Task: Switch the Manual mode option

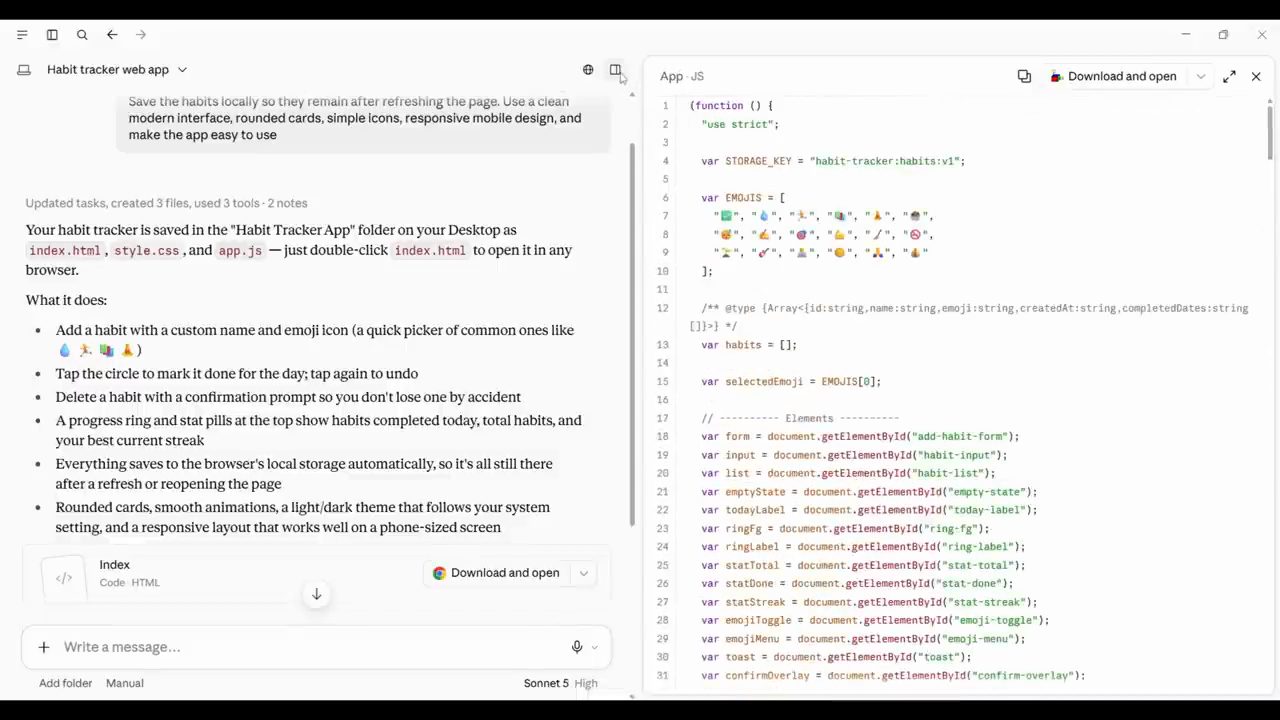Action: 125,683
